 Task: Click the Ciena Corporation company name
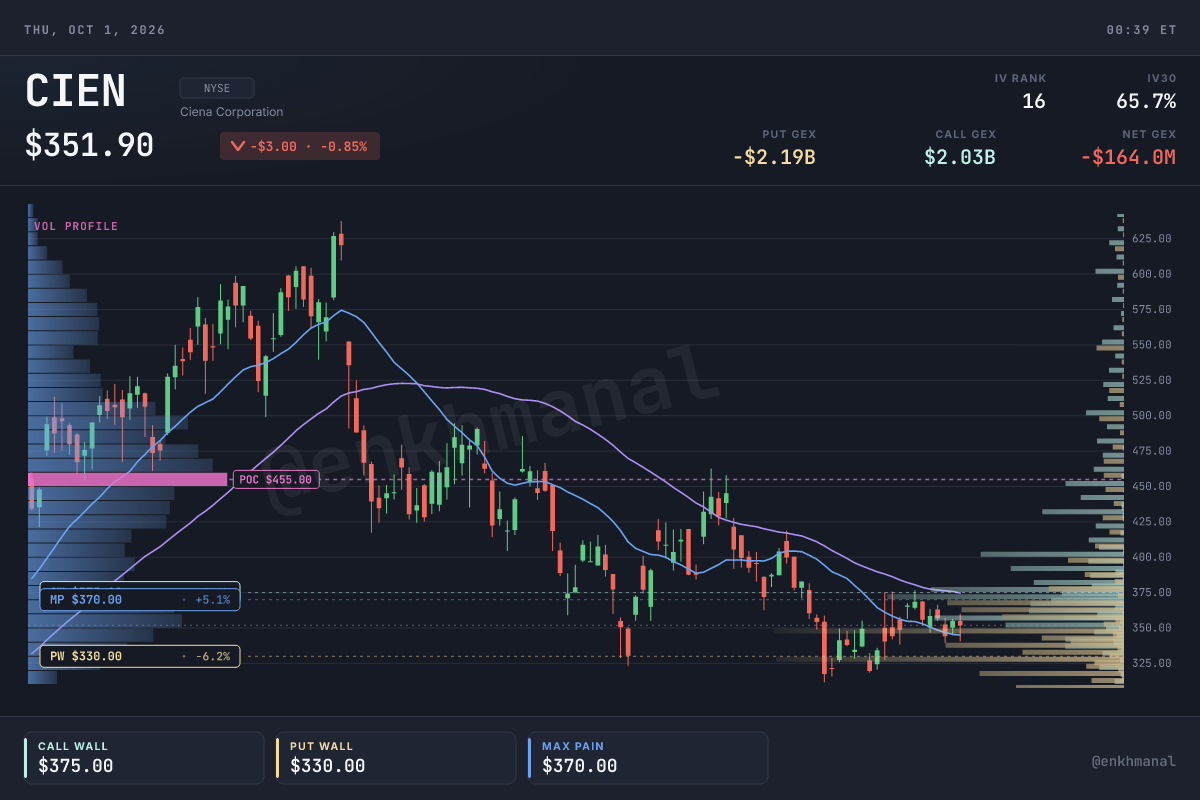point(231,112)
